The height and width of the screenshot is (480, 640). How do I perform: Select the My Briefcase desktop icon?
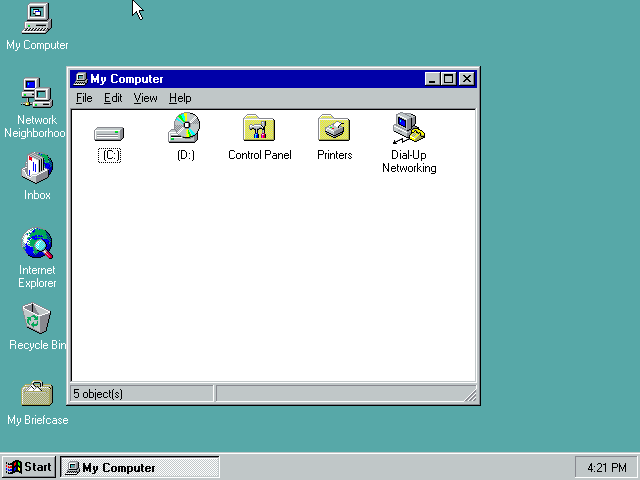(37, 393)
